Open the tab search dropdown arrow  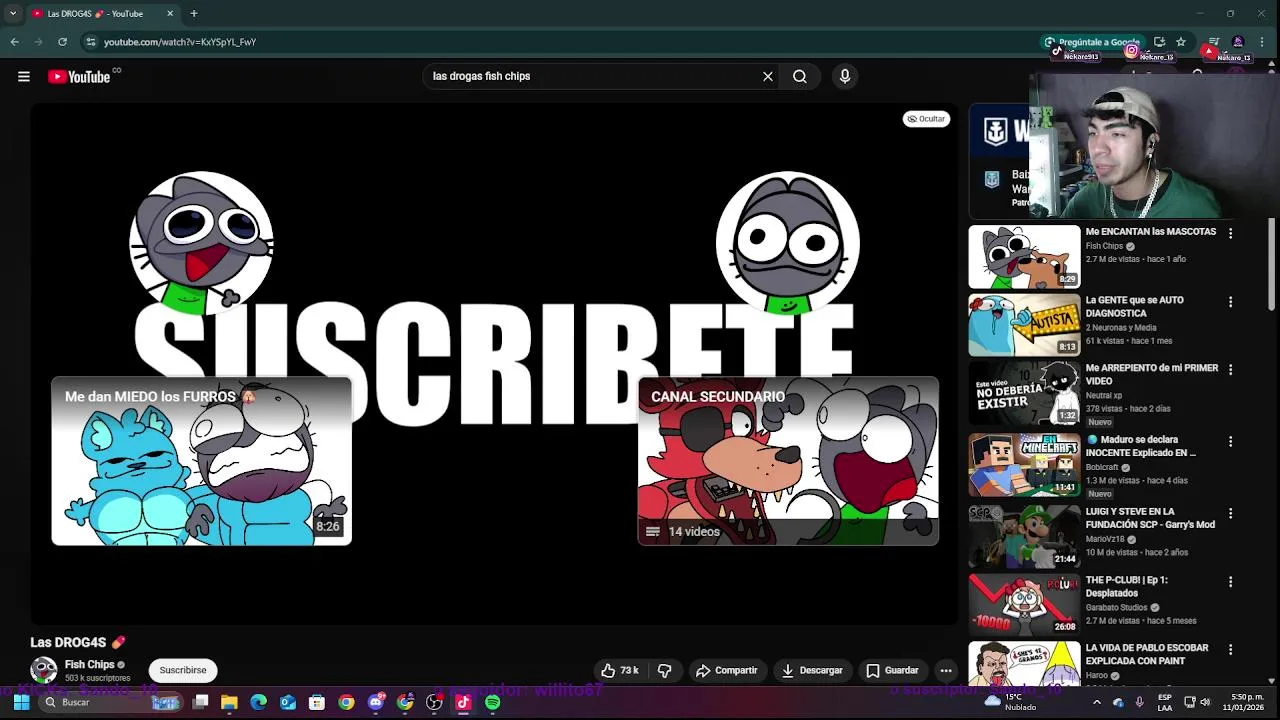(12, 14)
